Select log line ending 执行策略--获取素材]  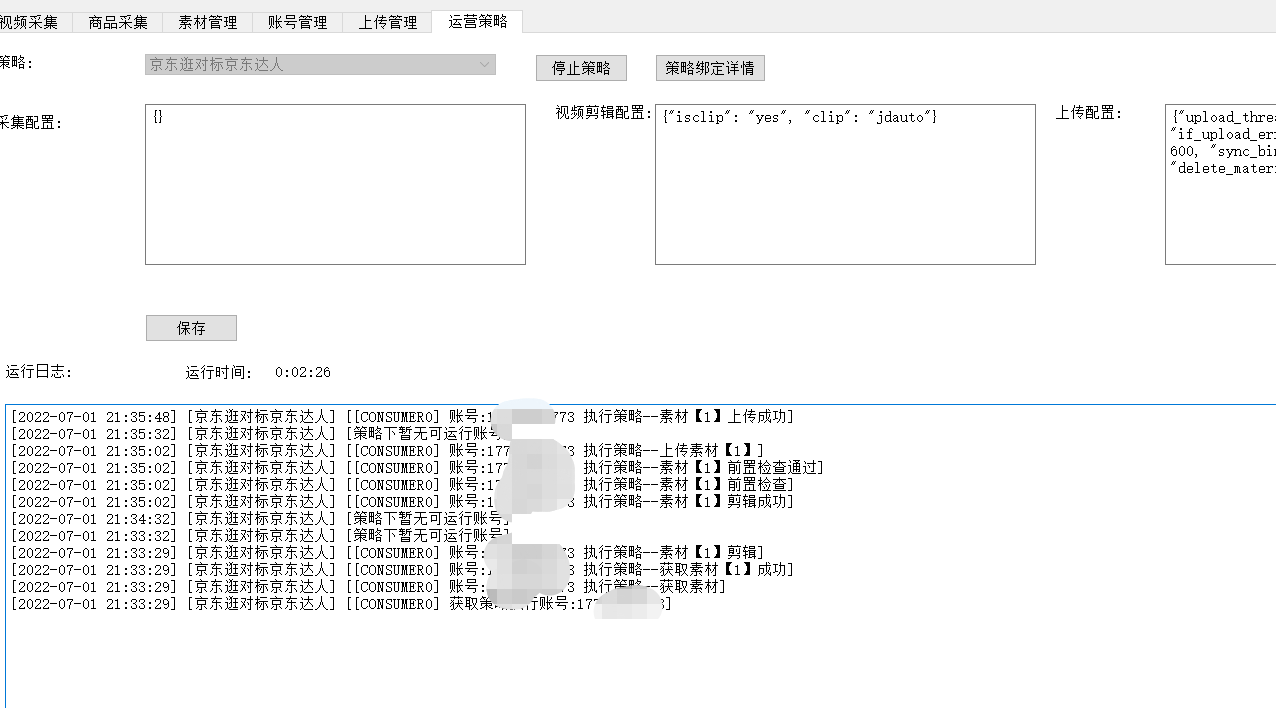click(x=368, y=587)
